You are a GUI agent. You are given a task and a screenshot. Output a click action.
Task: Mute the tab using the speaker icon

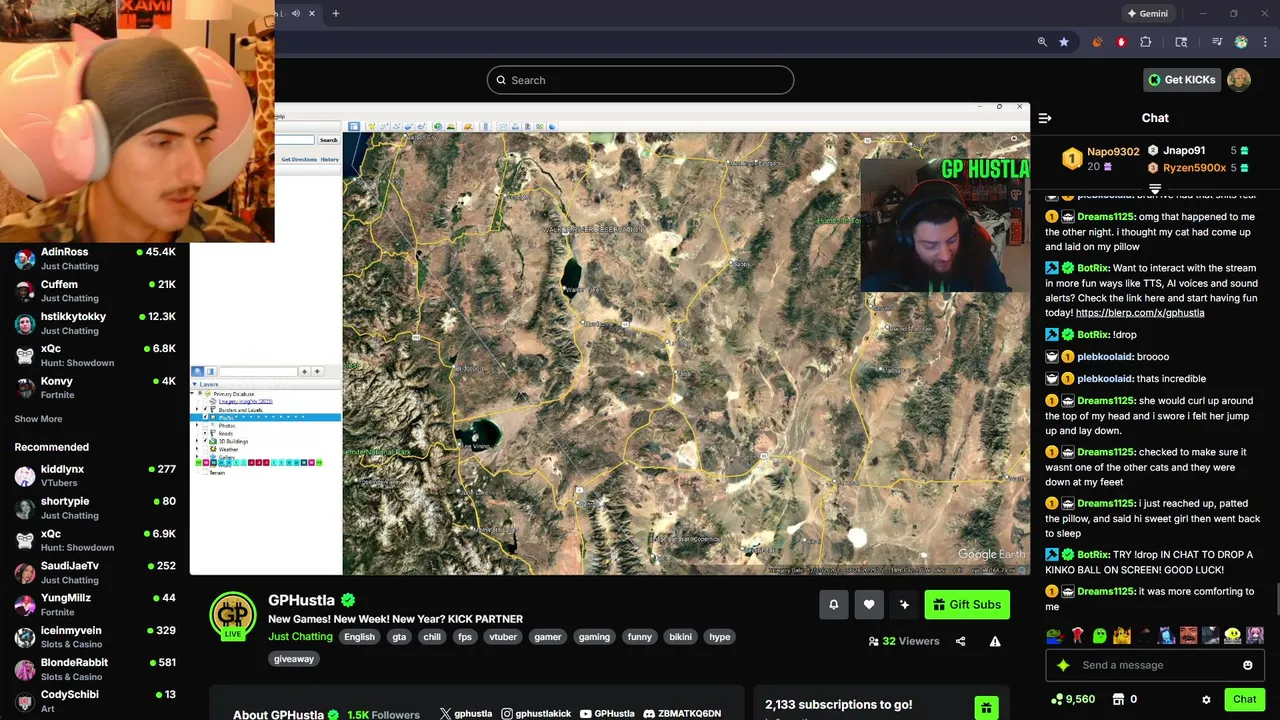click(x=295, y=13)
